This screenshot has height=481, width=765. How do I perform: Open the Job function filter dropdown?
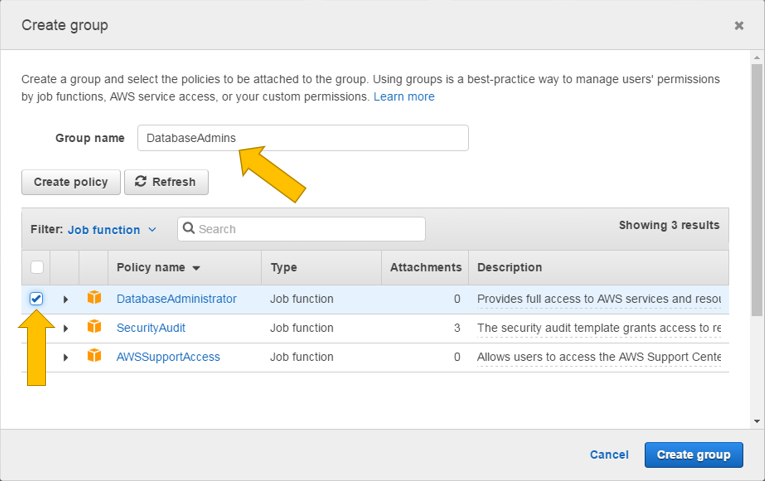click(112, 230)
